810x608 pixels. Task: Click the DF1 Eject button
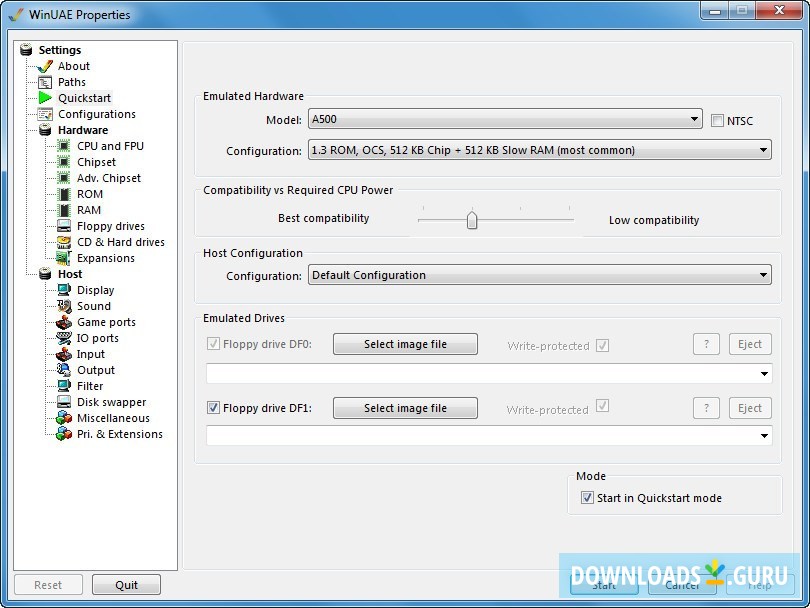[x=750, y=408]
